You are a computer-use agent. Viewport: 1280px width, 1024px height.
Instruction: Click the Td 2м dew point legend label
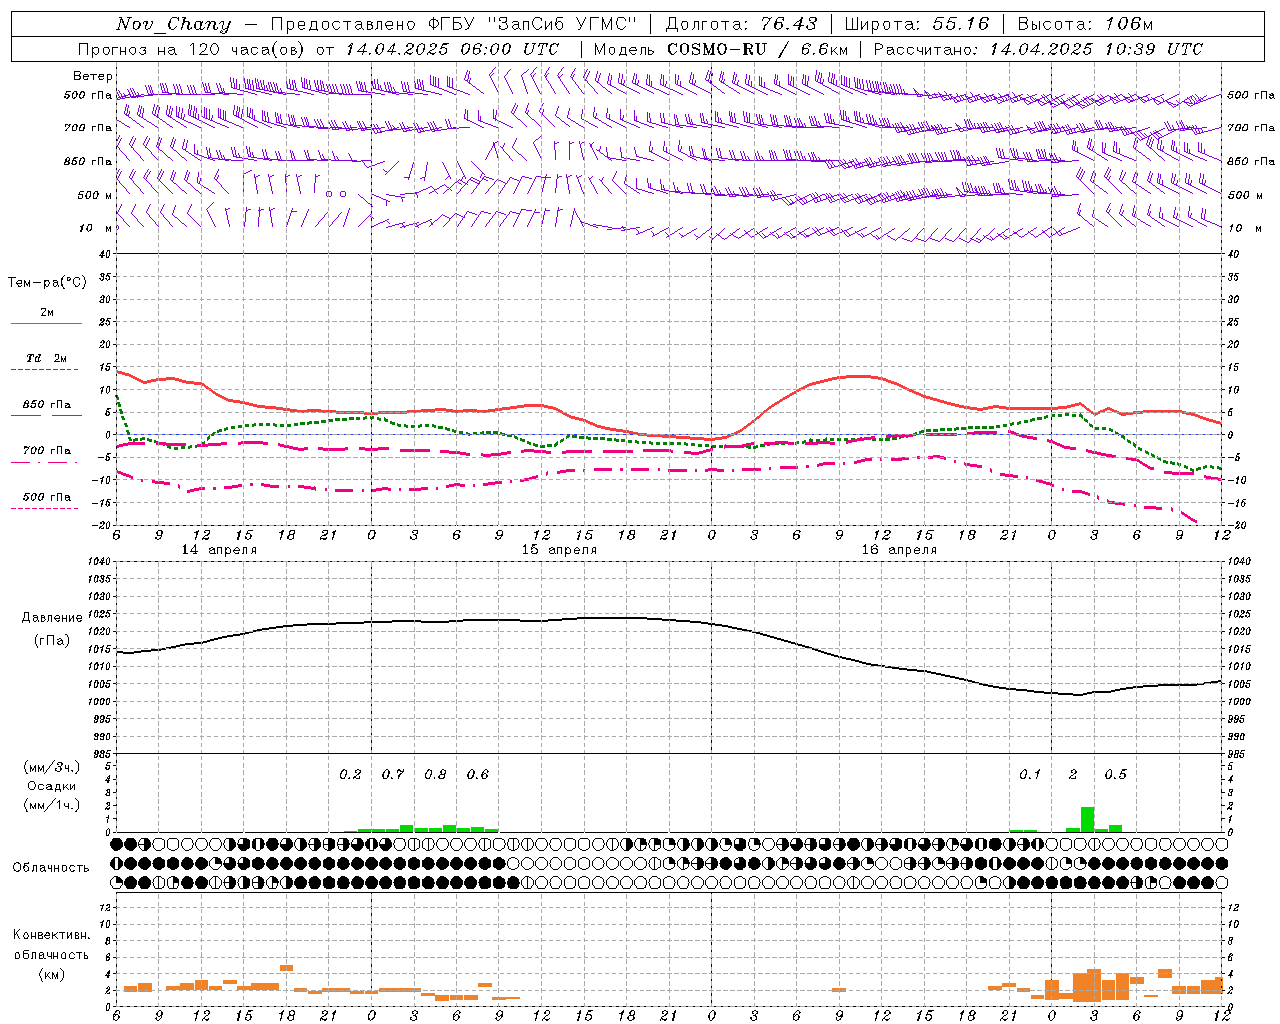tap(47, 358)
